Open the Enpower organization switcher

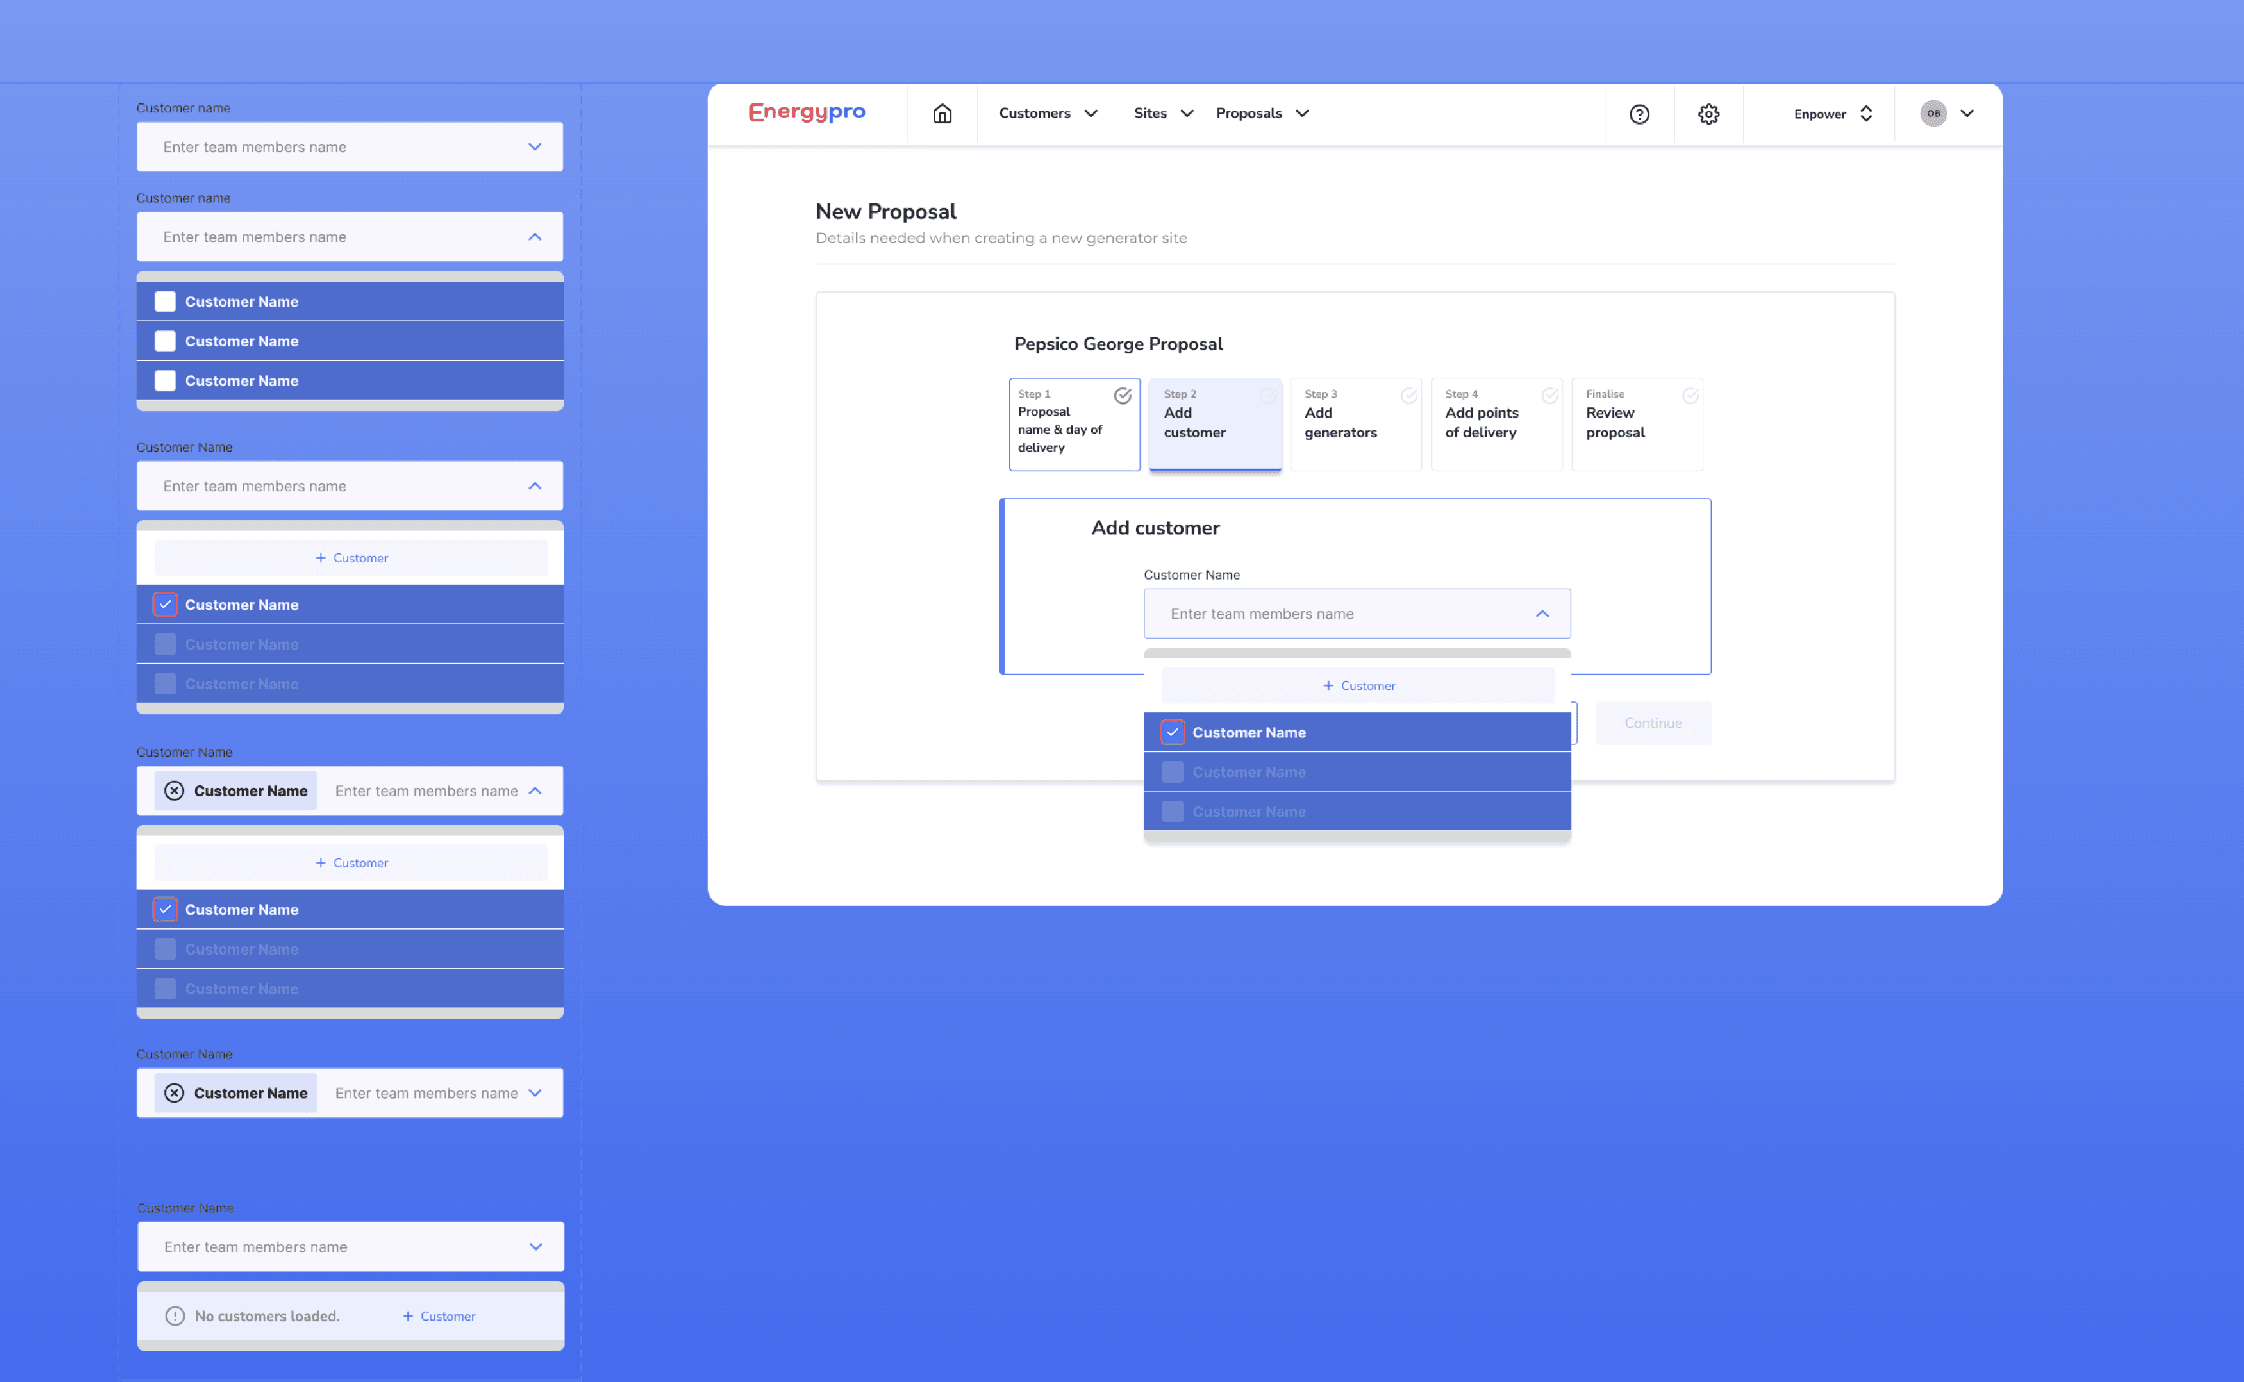[1832, 114]
